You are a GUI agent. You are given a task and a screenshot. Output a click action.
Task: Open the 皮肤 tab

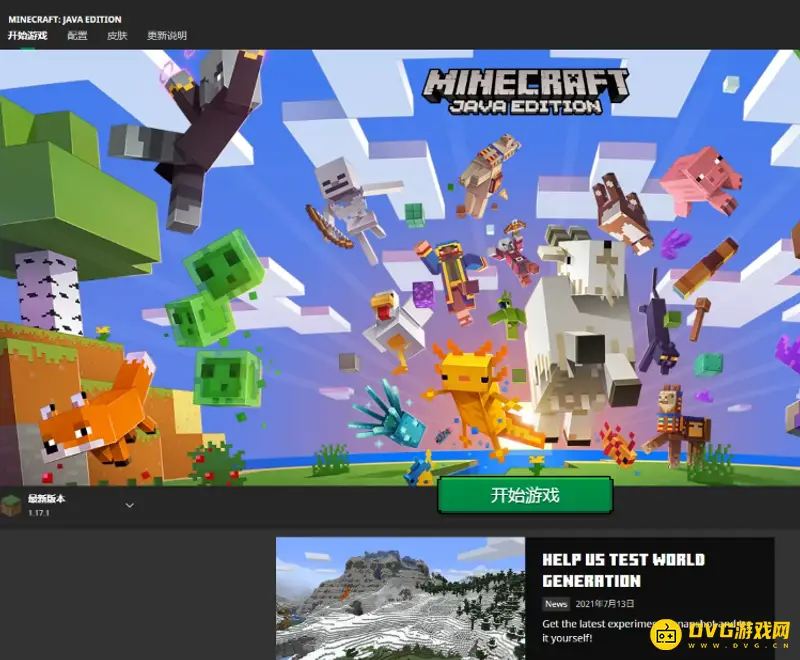coord(117,36)
